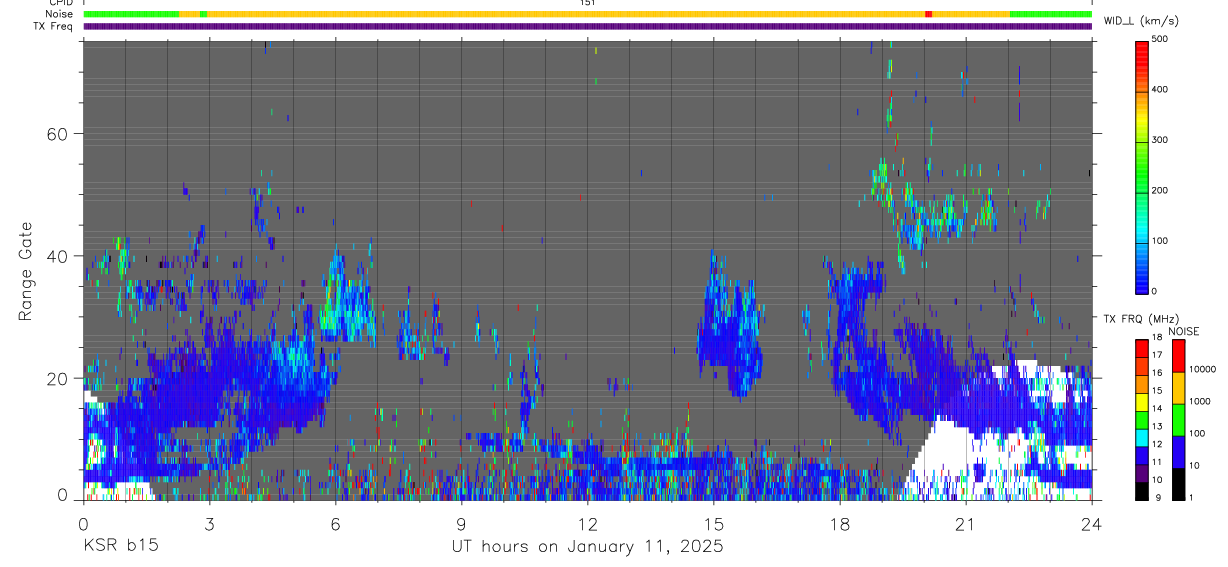The height and width of the screenshot is (567, 1228).
Task: Click the orange 1000–10000 NOISE legend swatch
Action: pyautogui.click(x=1177, y=388)
